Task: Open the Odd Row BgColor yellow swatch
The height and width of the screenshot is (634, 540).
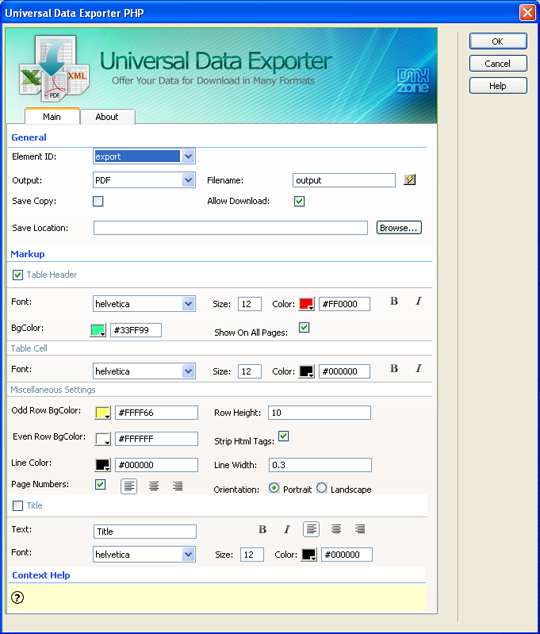Action: [x=103, y=413]
